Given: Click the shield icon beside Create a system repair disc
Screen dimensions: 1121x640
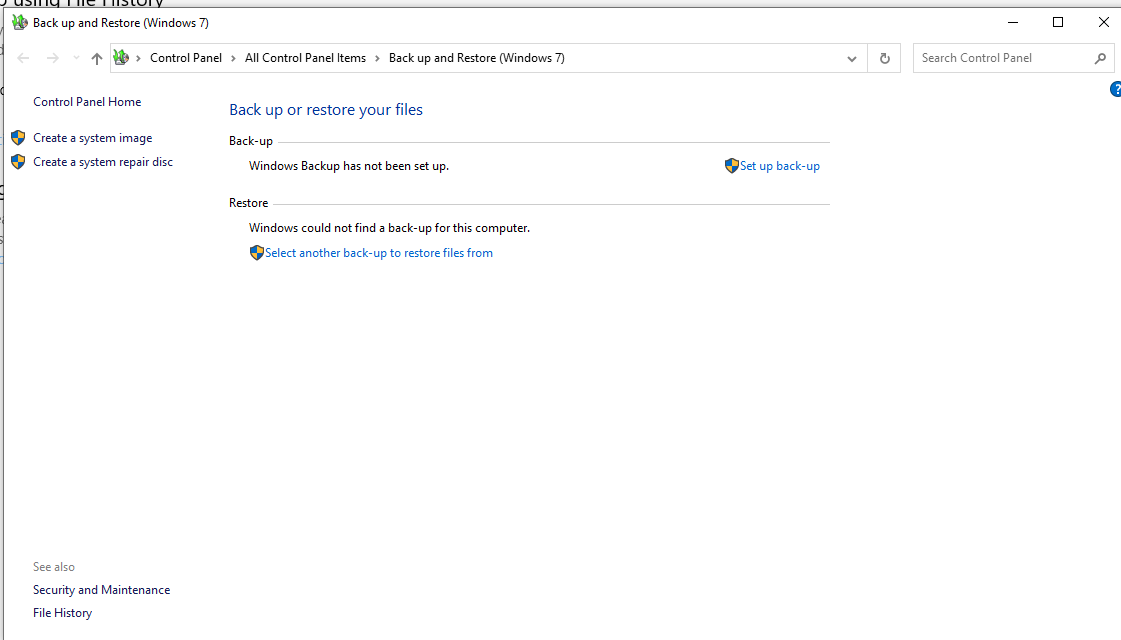Looking at the screenshot, I should click(x=18, y=162).
